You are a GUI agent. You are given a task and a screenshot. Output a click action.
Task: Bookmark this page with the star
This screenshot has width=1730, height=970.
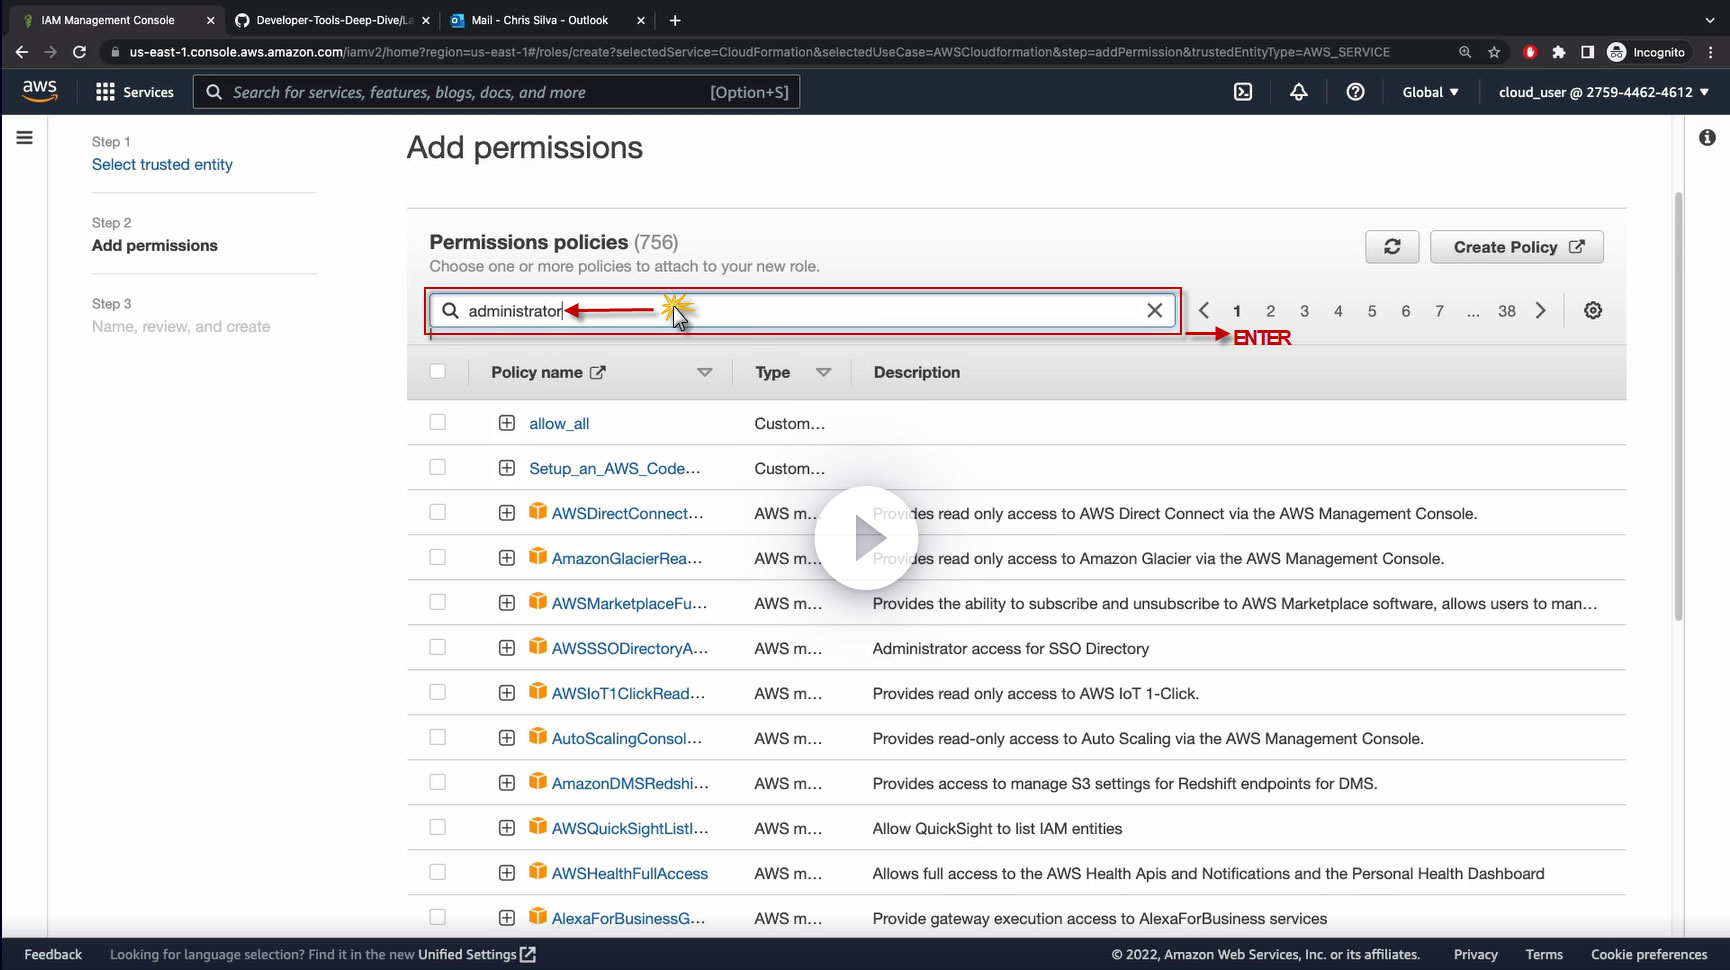1494,52
